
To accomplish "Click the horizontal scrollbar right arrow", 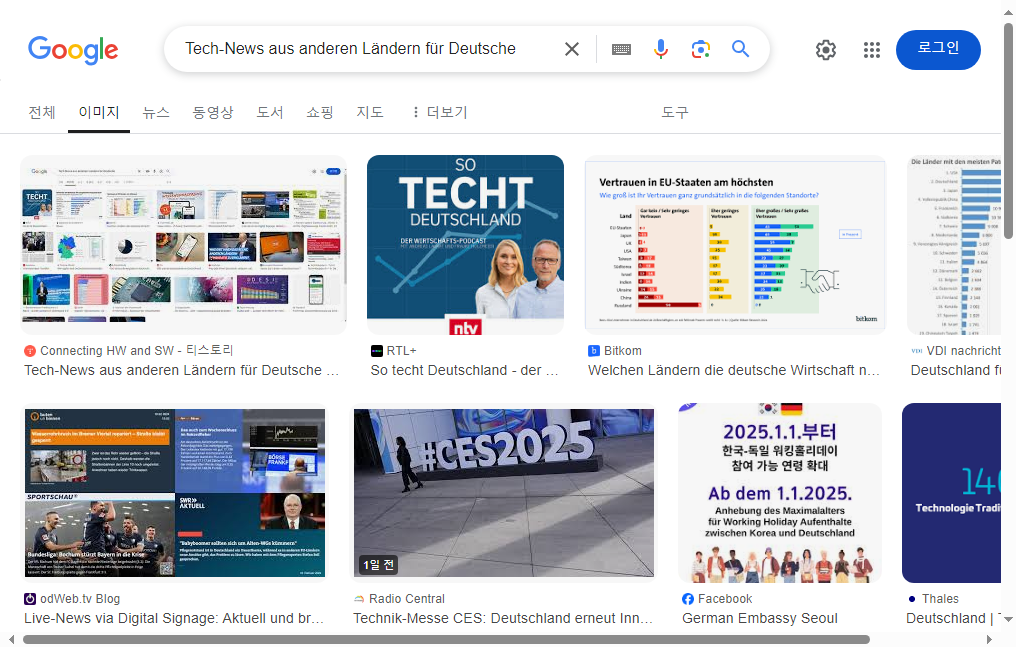I will click(989, 640).
